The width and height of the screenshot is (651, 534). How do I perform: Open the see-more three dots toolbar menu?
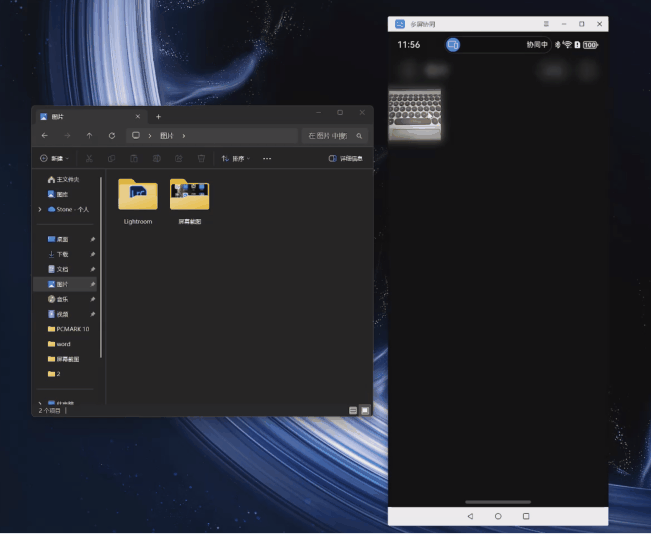[267, 158]
